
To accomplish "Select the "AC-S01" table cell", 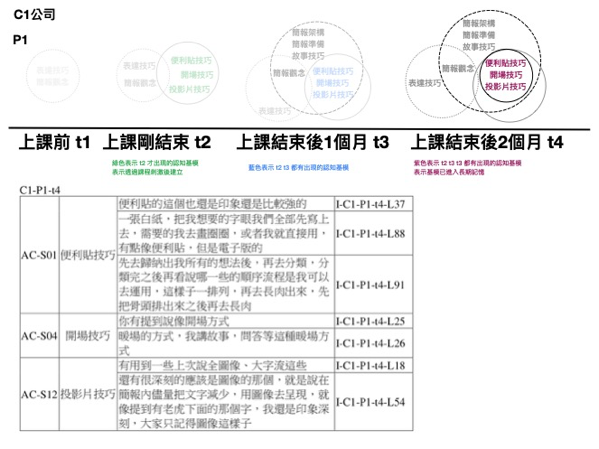I will tap(39, 255).
